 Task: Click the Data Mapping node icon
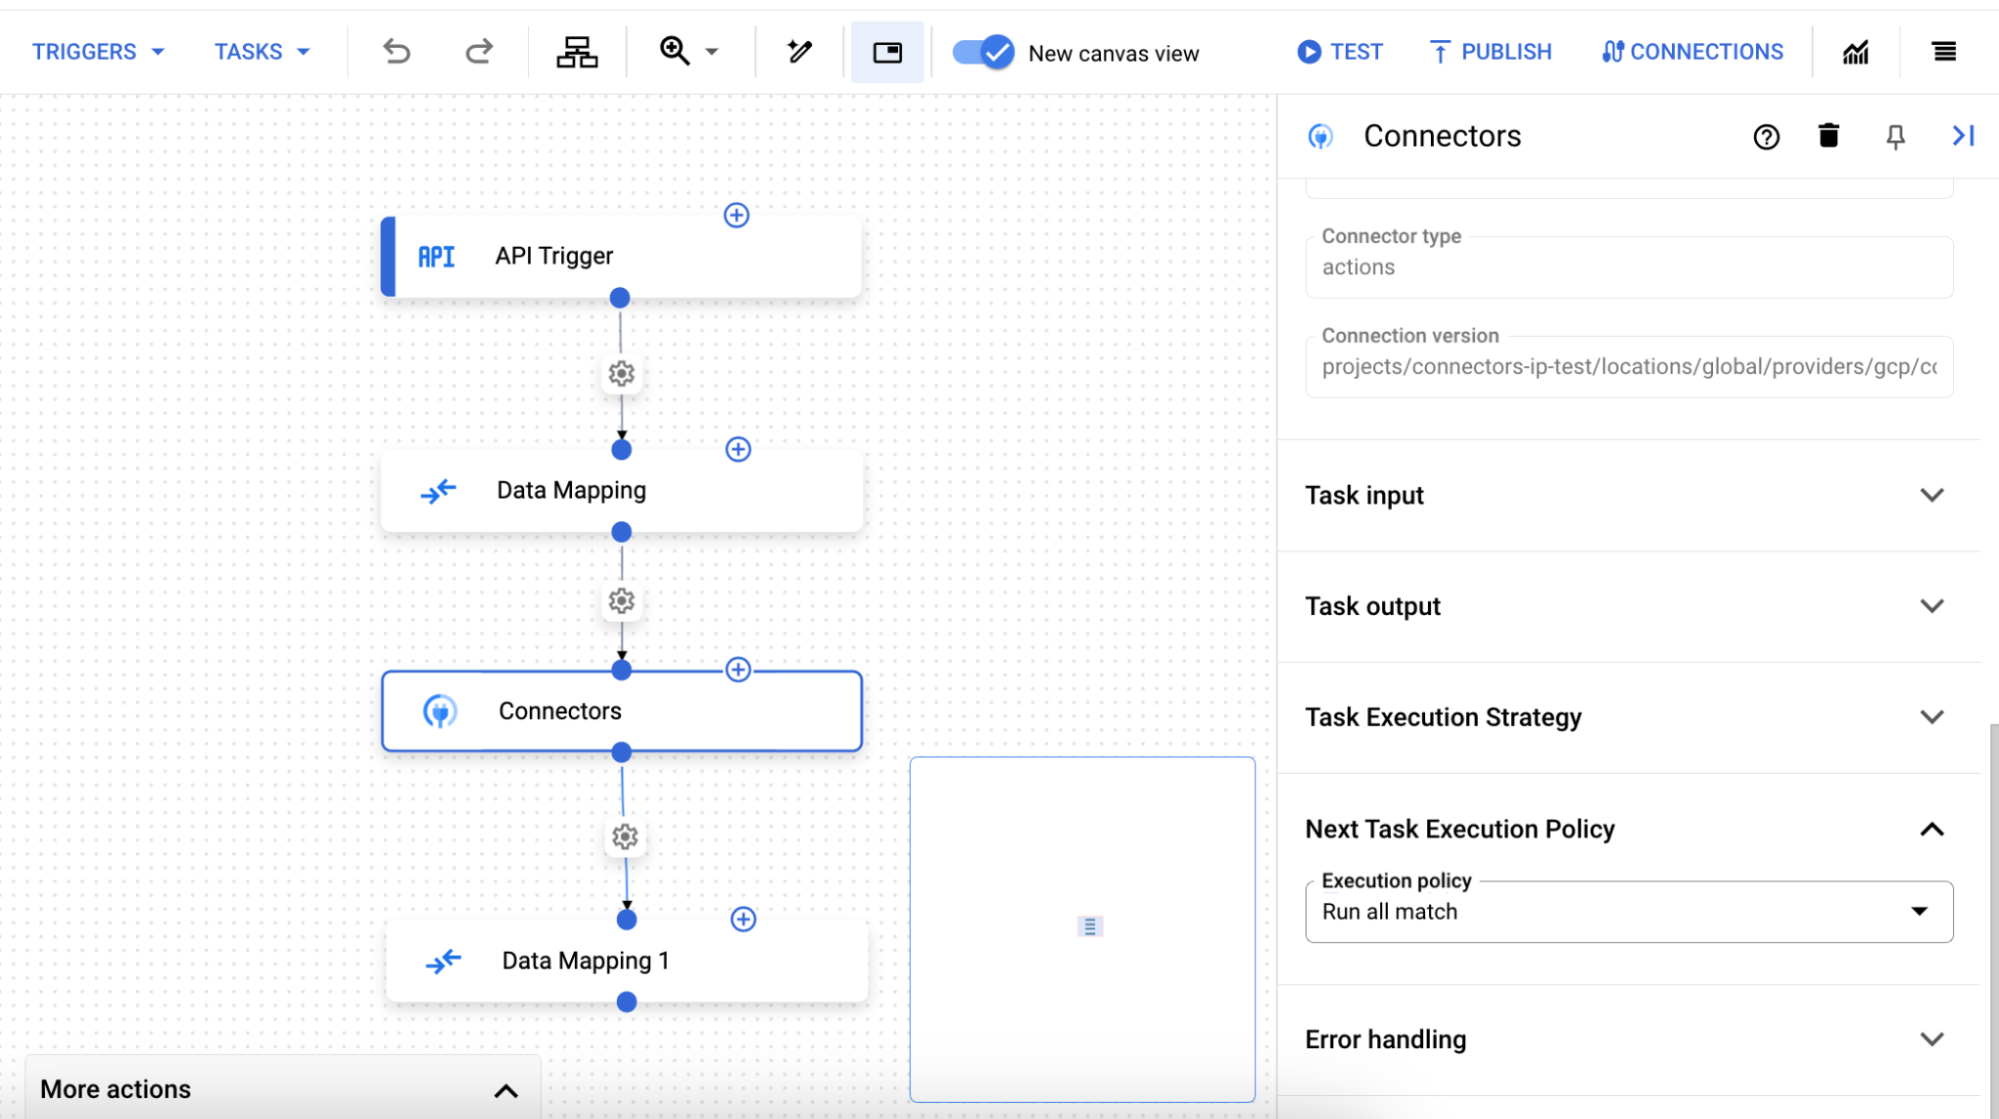(x=437, y=489)
